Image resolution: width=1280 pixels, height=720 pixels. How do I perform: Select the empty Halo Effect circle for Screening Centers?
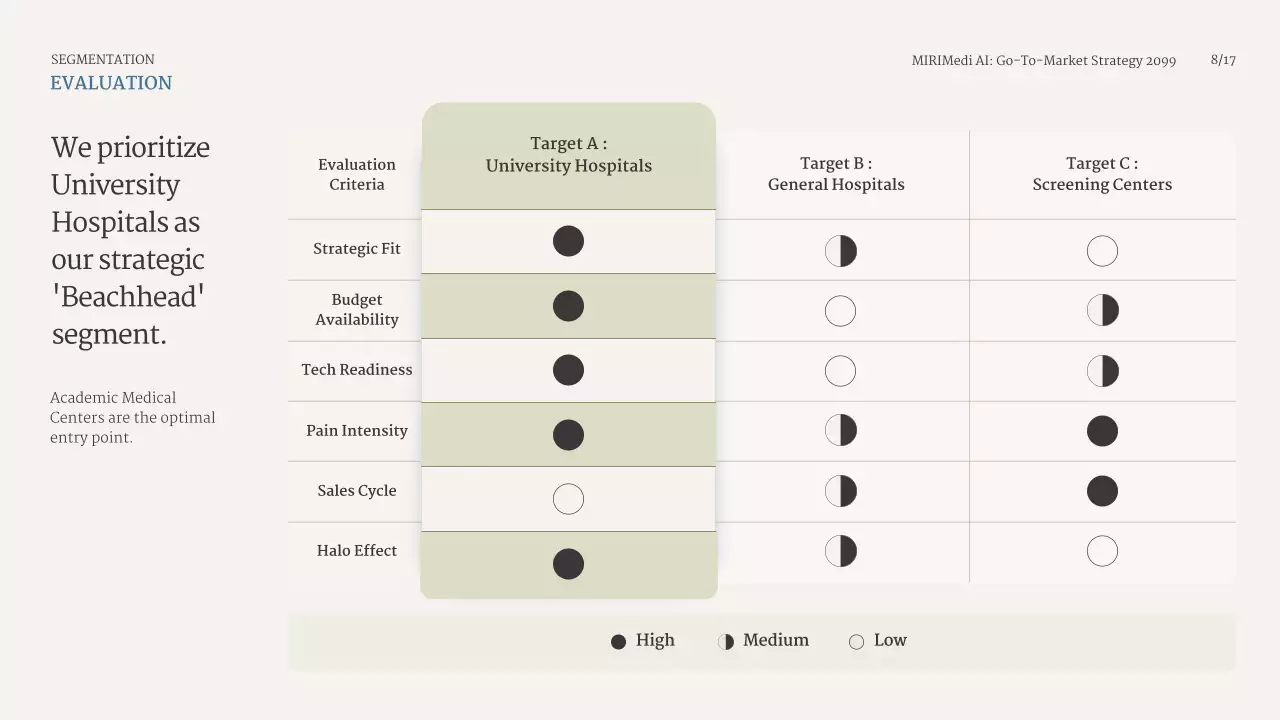1102,551
